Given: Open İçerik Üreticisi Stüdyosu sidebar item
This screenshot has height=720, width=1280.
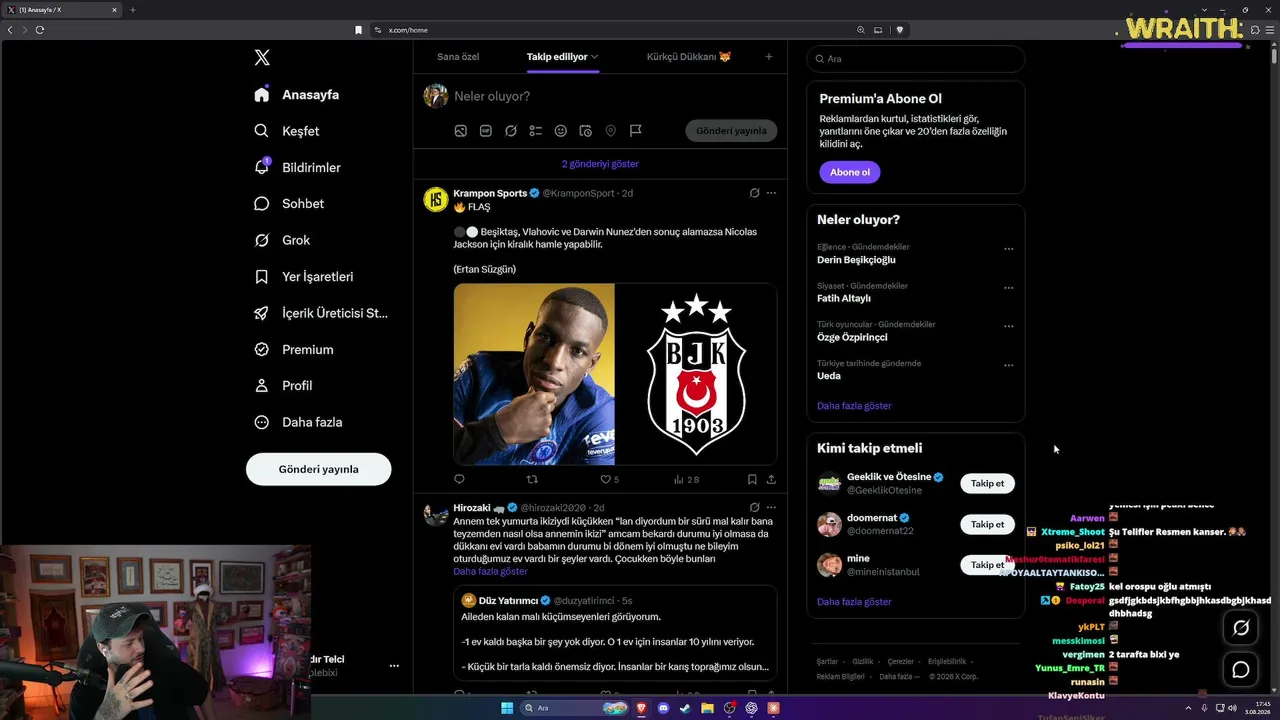Looking at the screenshot, I should (x=321, y=313).
